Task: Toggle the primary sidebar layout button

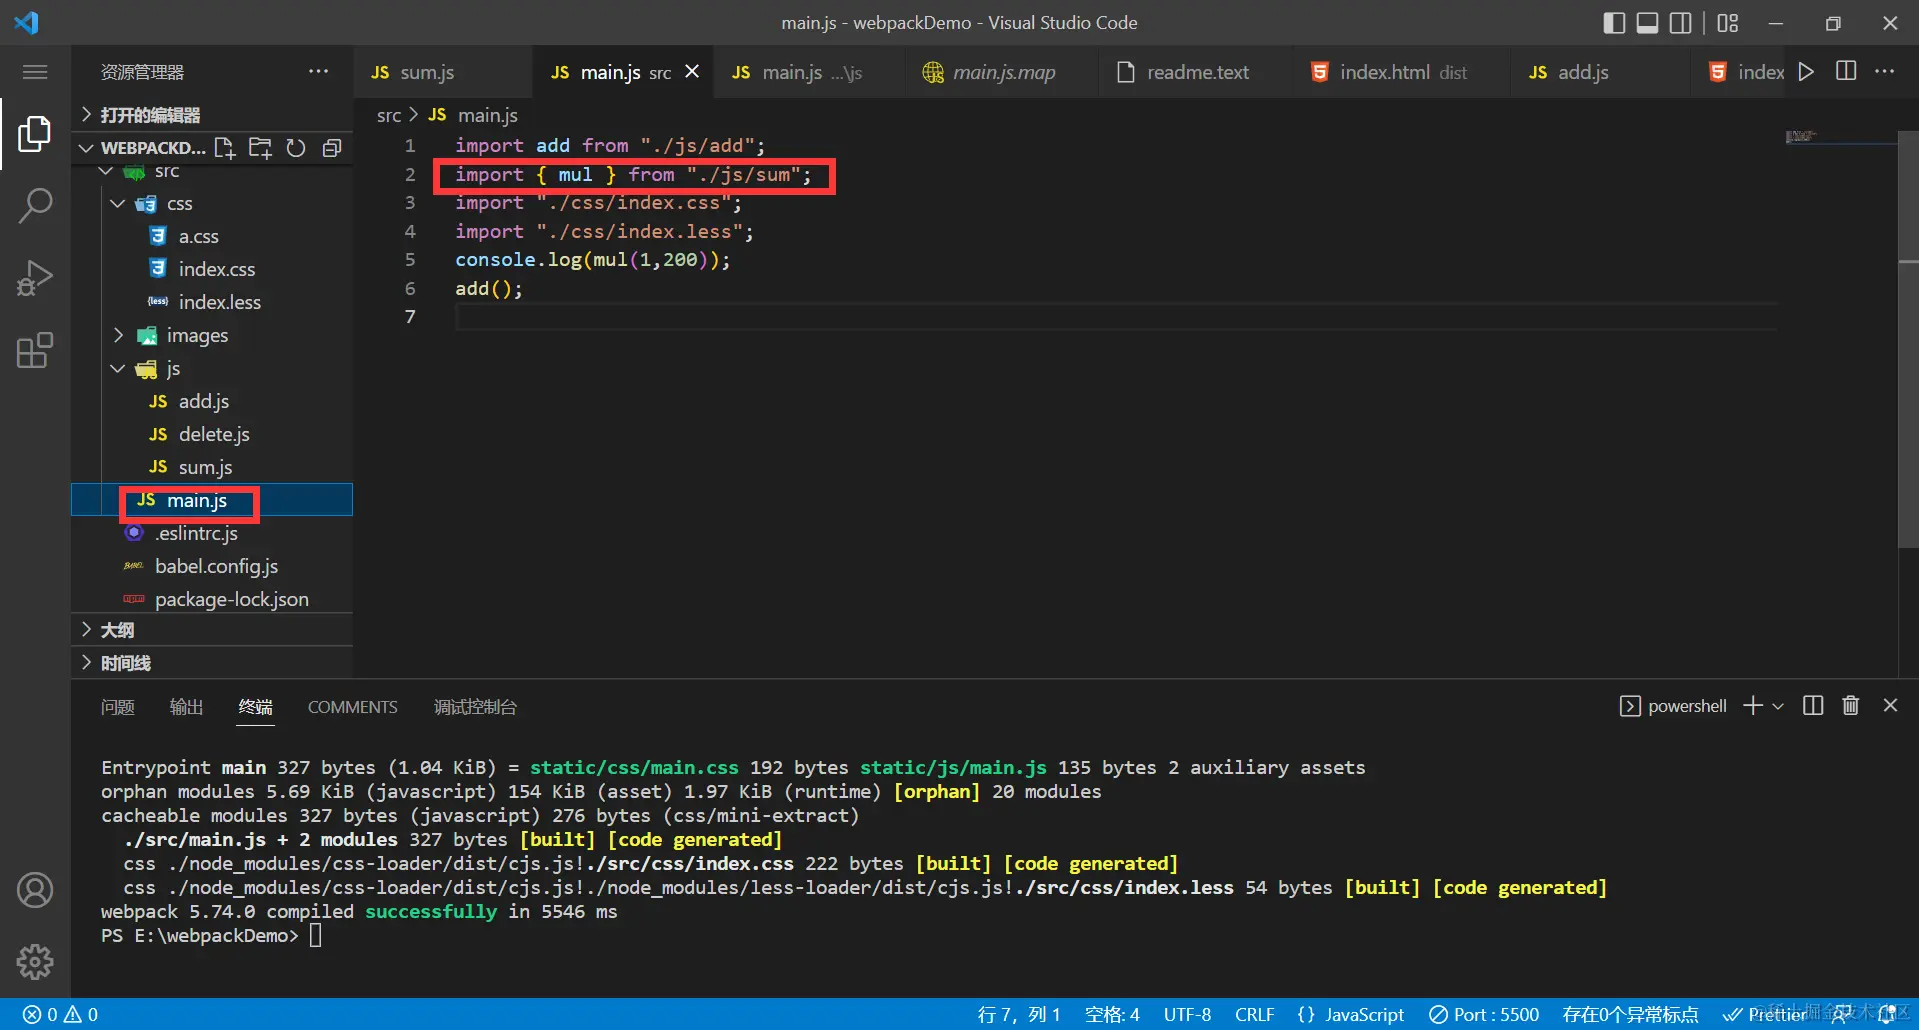Action: [1613, 23]
